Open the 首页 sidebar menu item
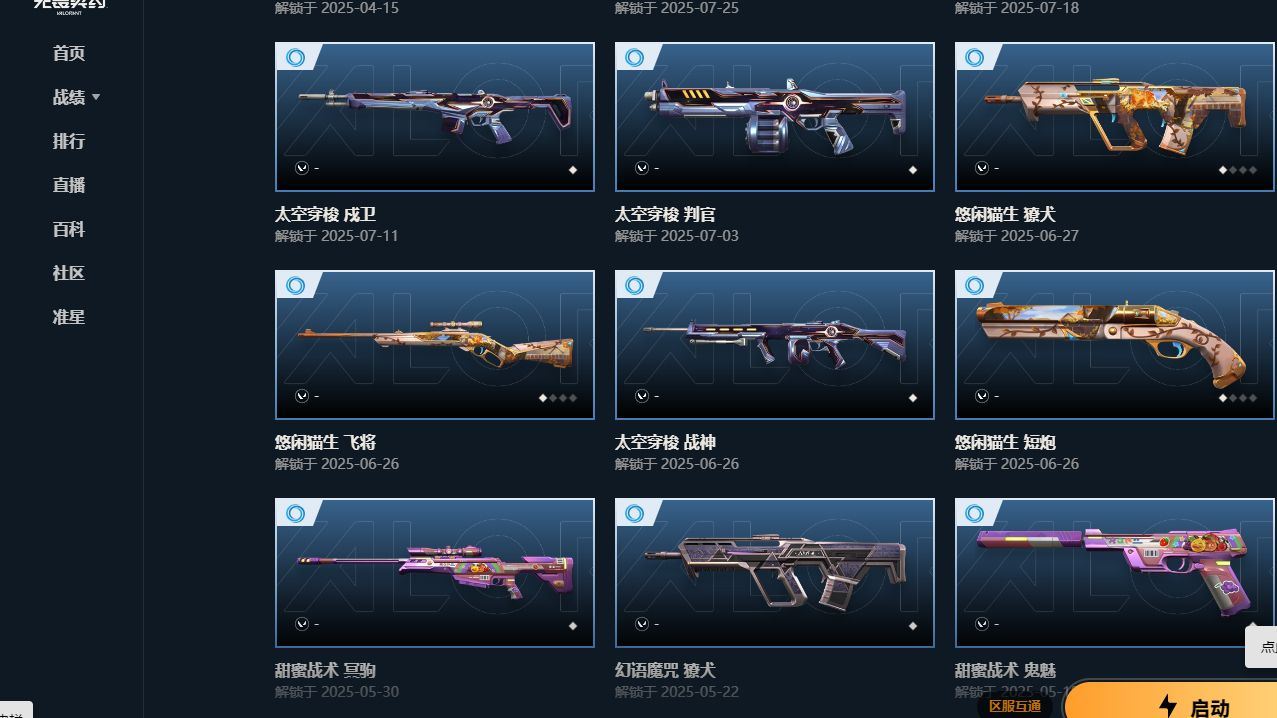This screenshot has height=718, width=1277. click(x=69, y=53)
